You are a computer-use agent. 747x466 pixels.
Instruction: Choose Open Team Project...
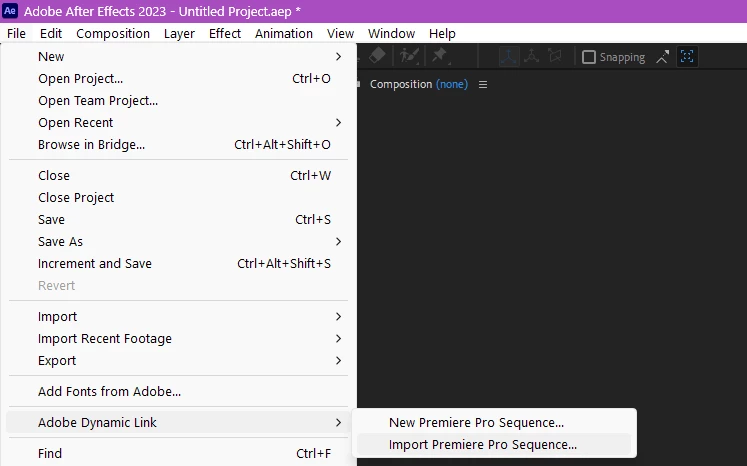[178, 101]
